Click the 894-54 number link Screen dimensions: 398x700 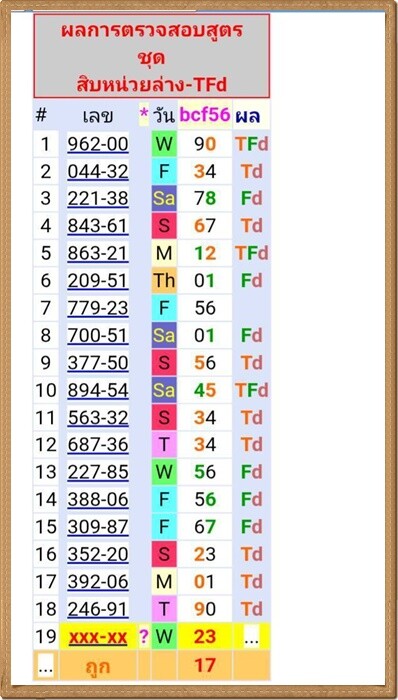[x=98, y=391]
